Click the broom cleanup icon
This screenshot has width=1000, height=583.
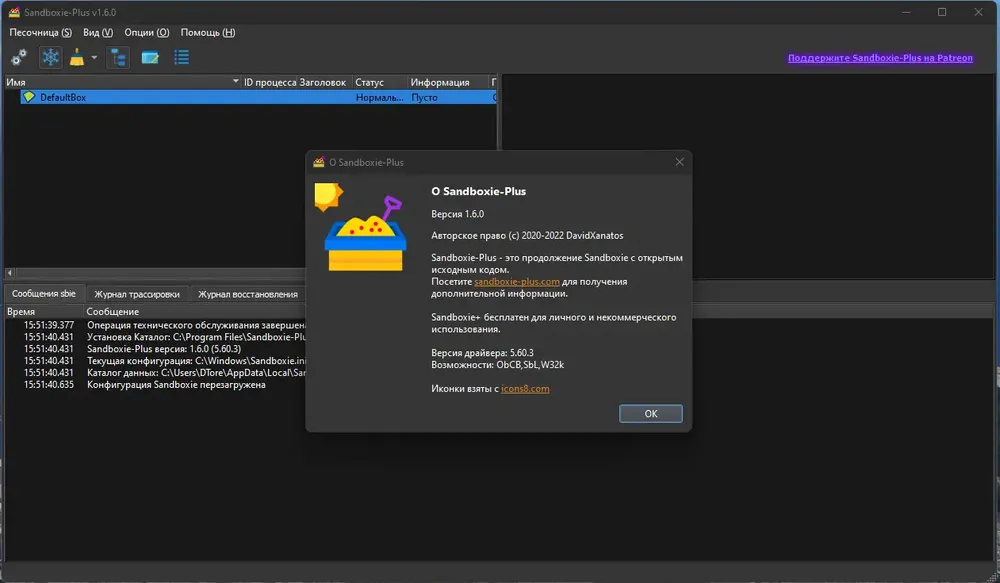click(77, 57)
